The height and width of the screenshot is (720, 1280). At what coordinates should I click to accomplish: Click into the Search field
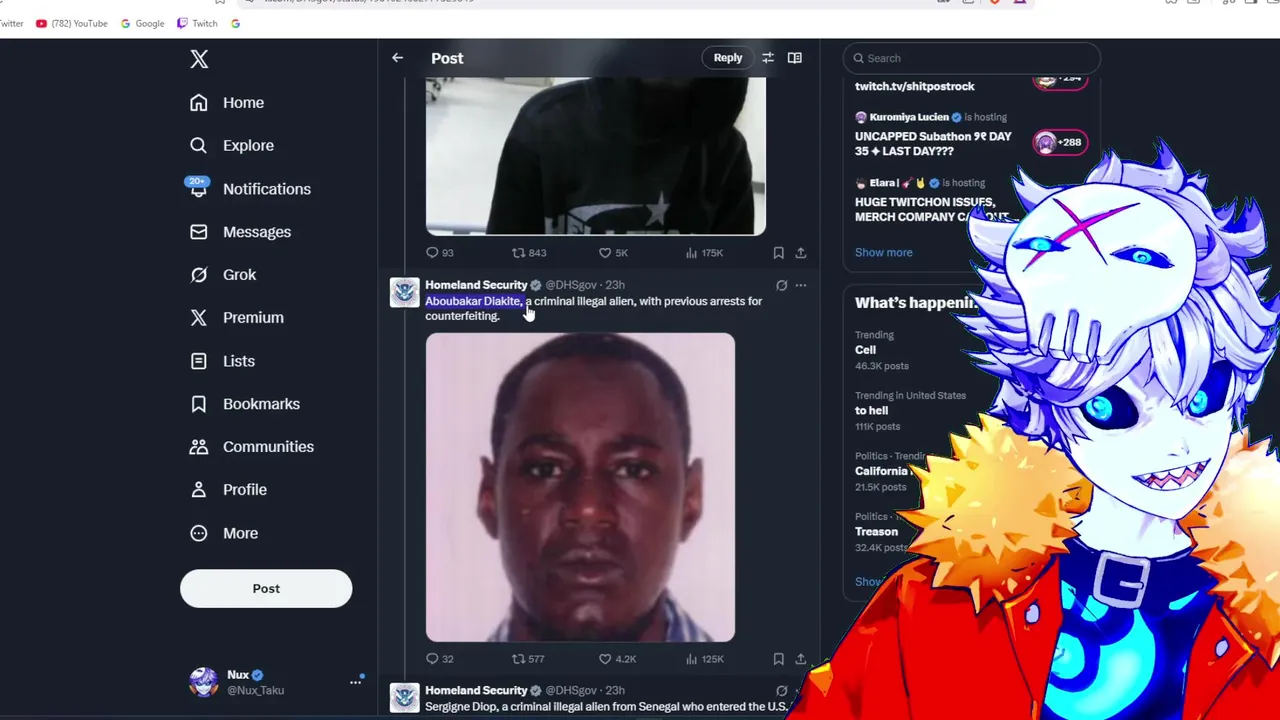[x=972, y=58]
